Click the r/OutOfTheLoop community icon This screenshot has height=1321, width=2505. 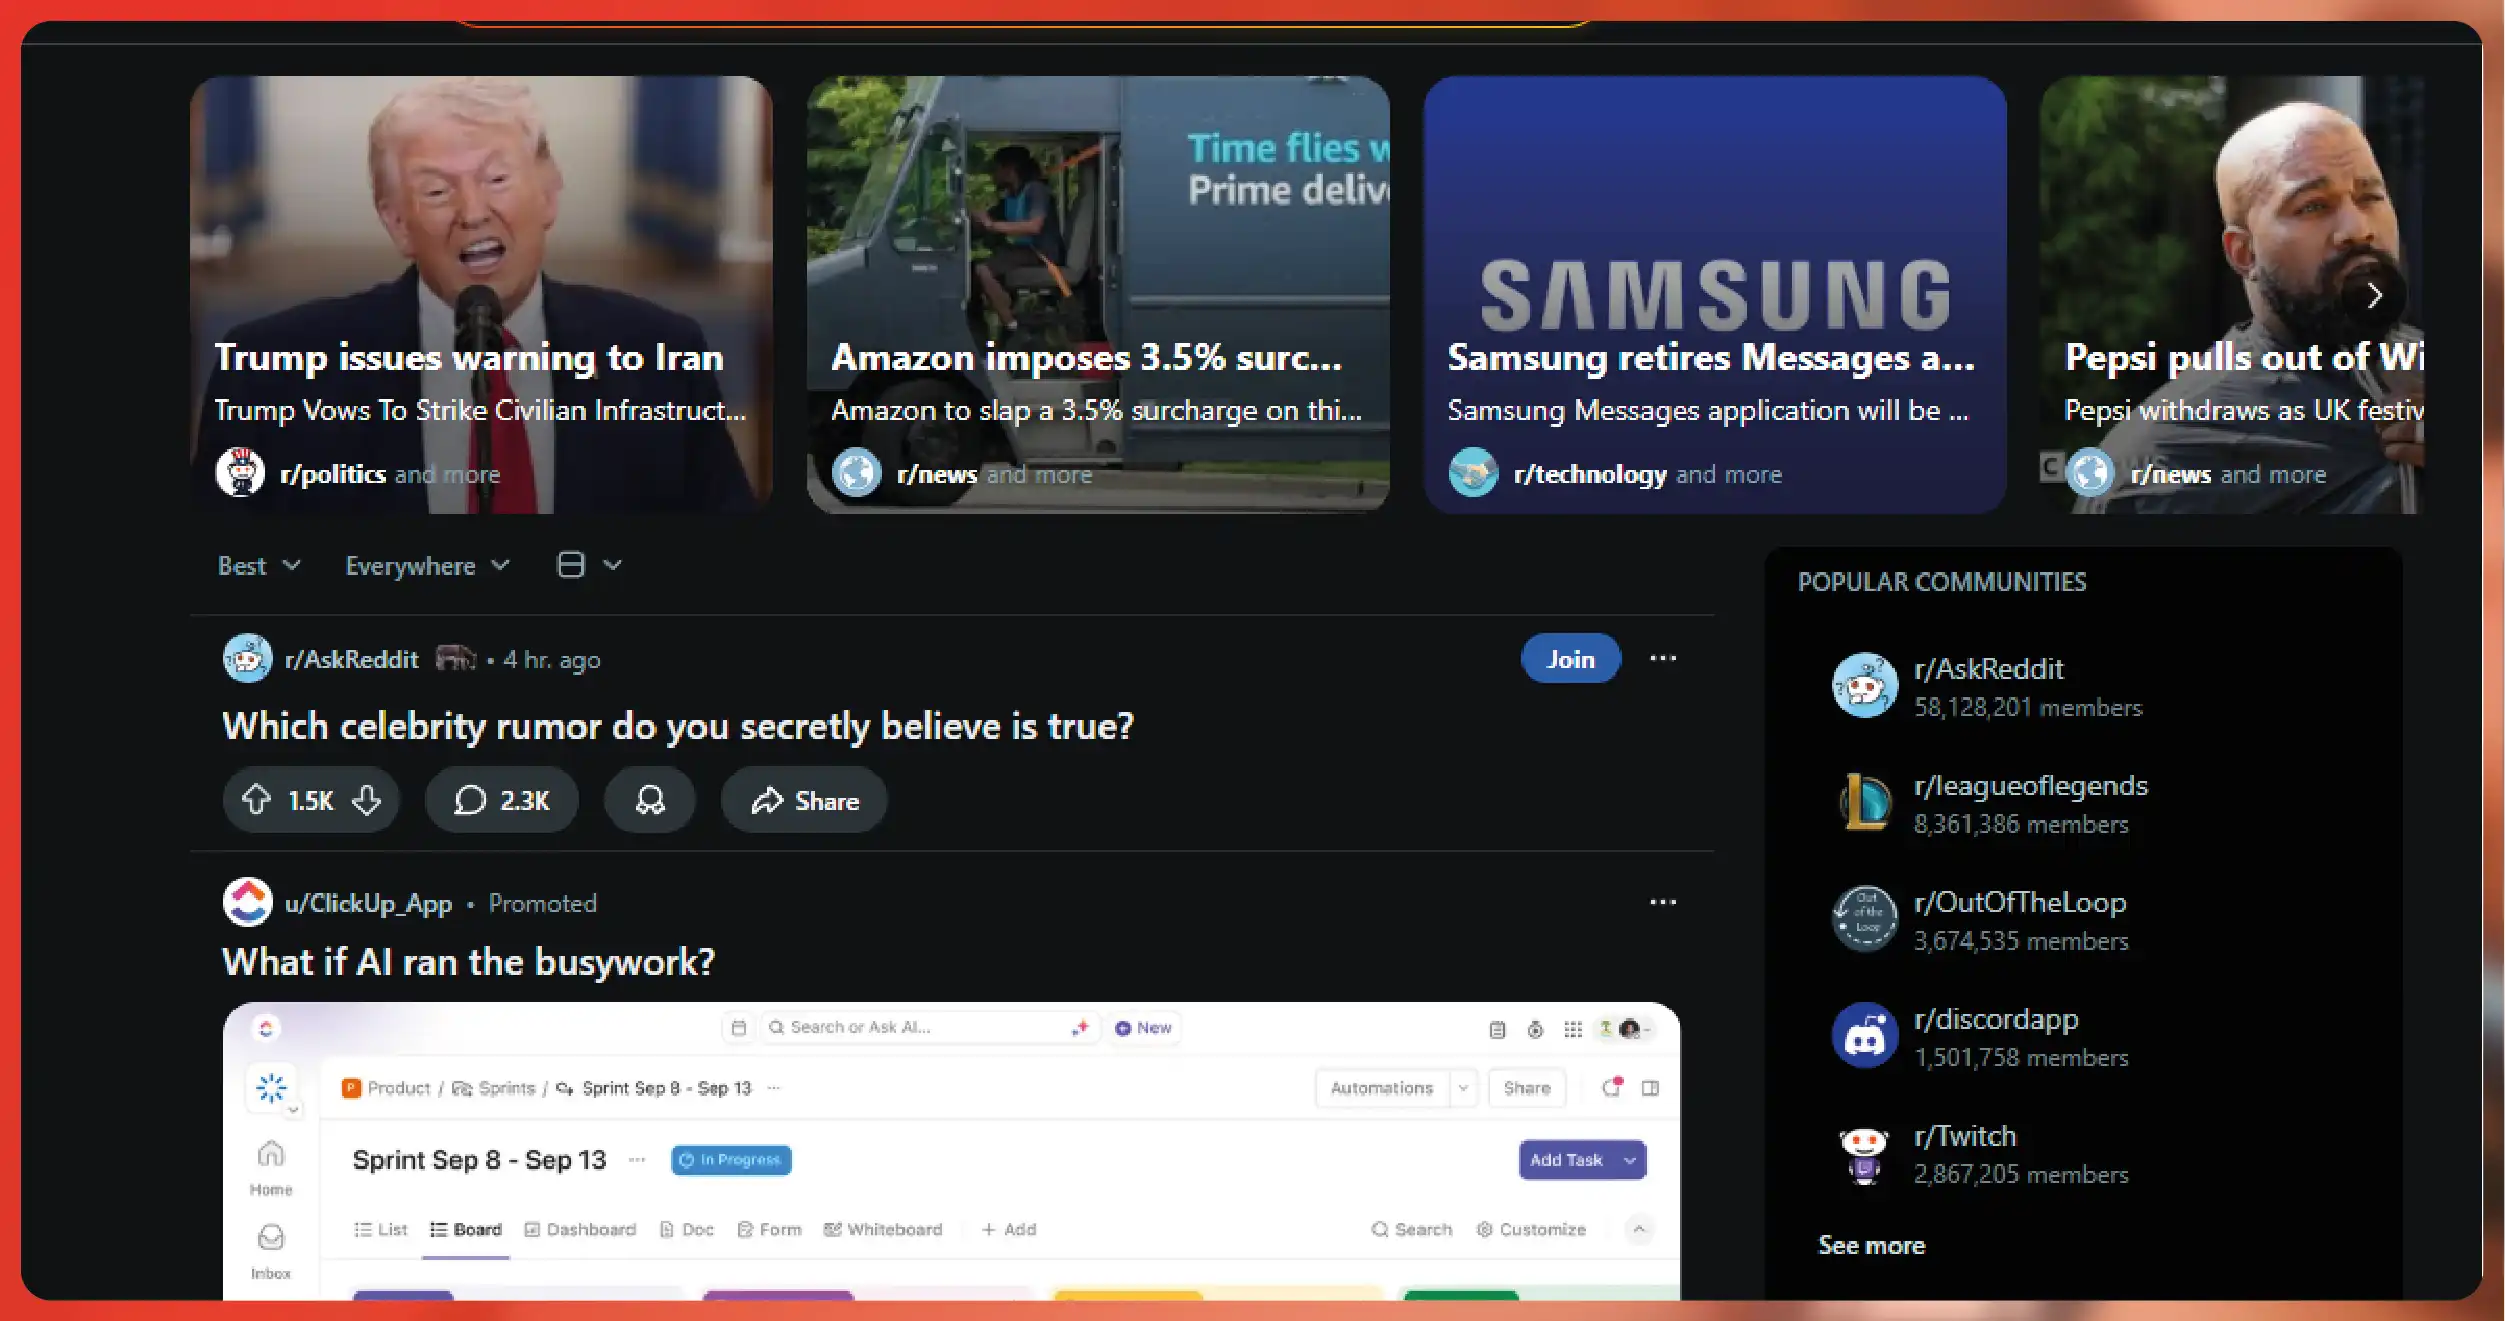click(1864, 918)
